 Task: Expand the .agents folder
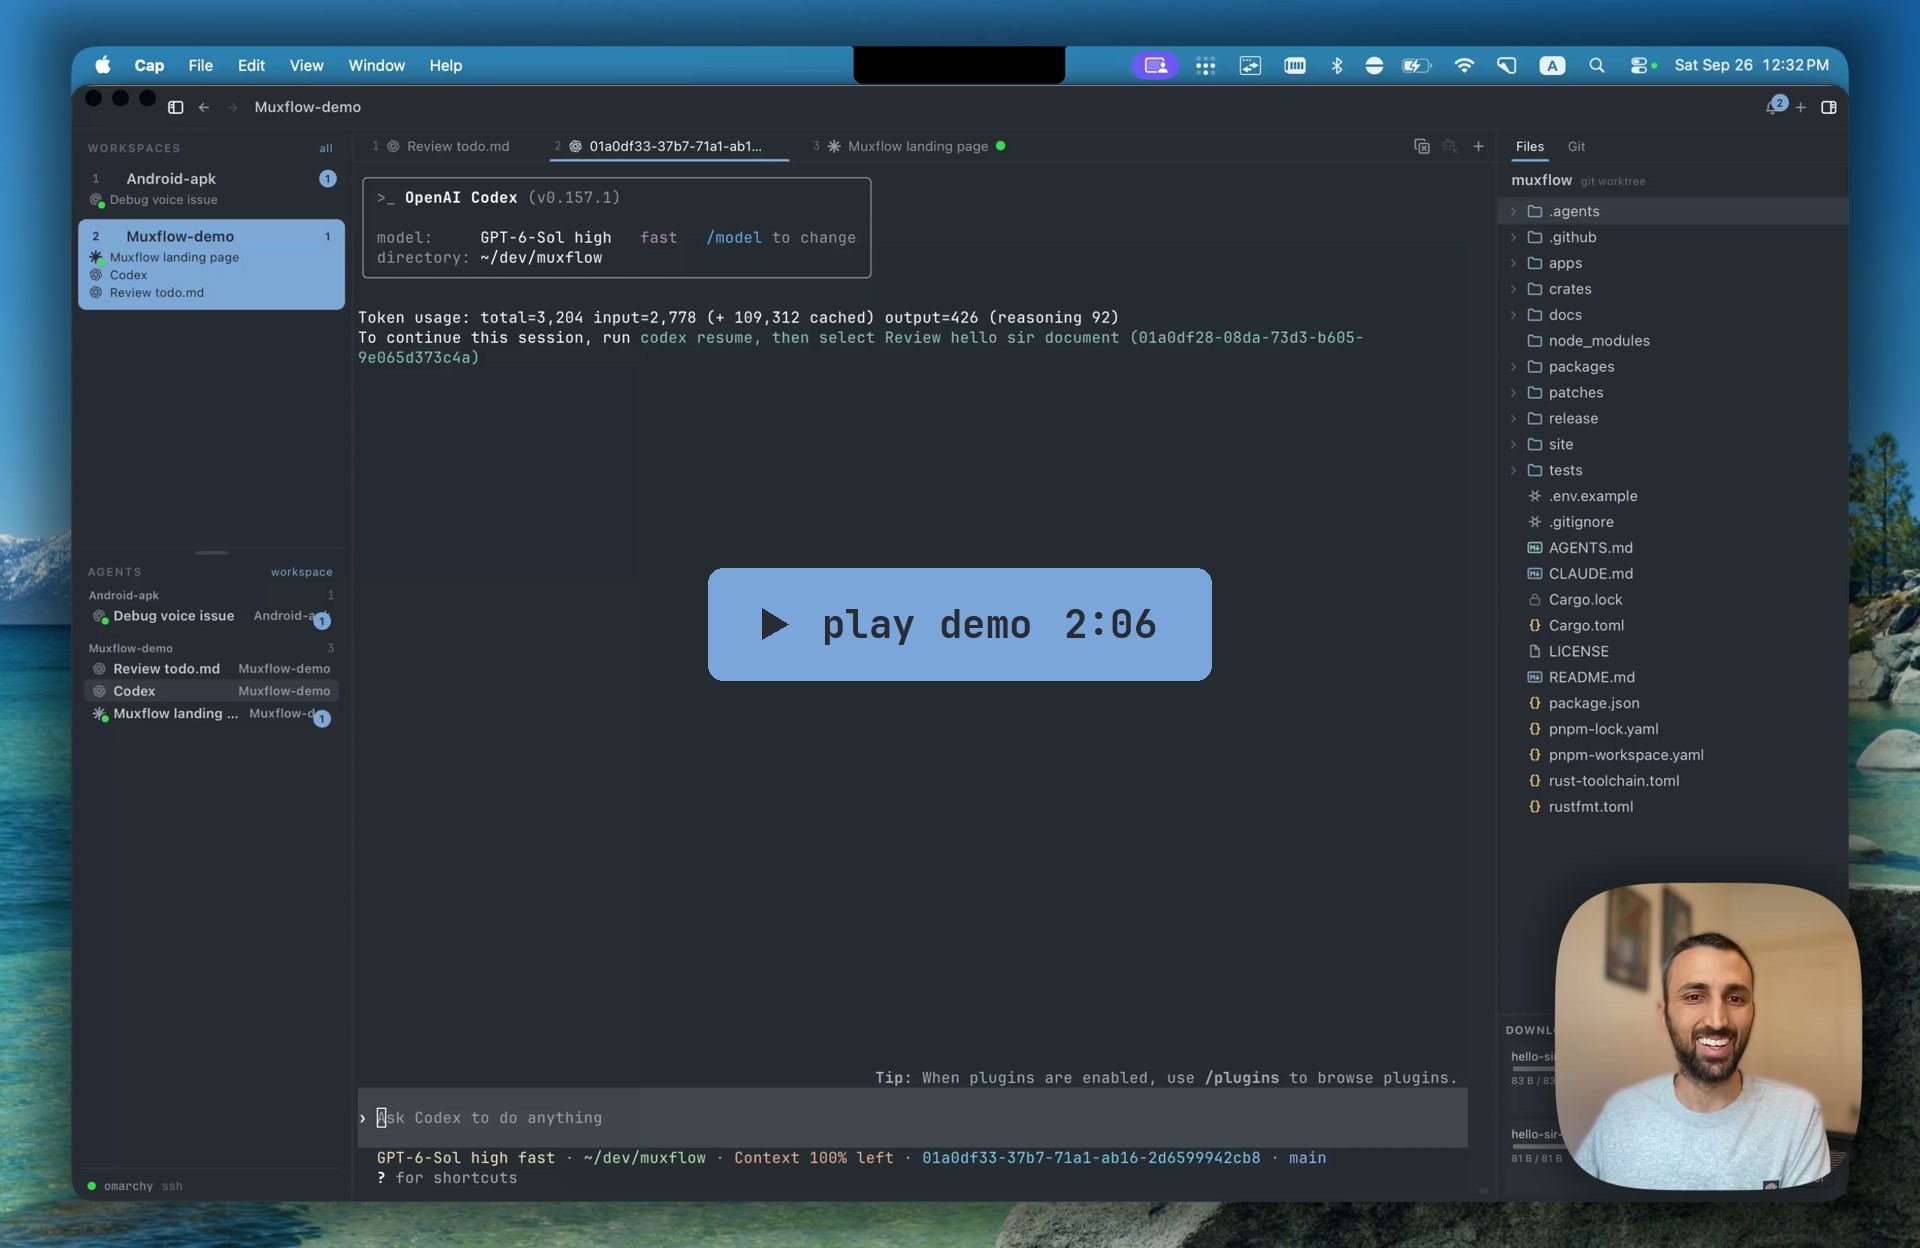1513,211
